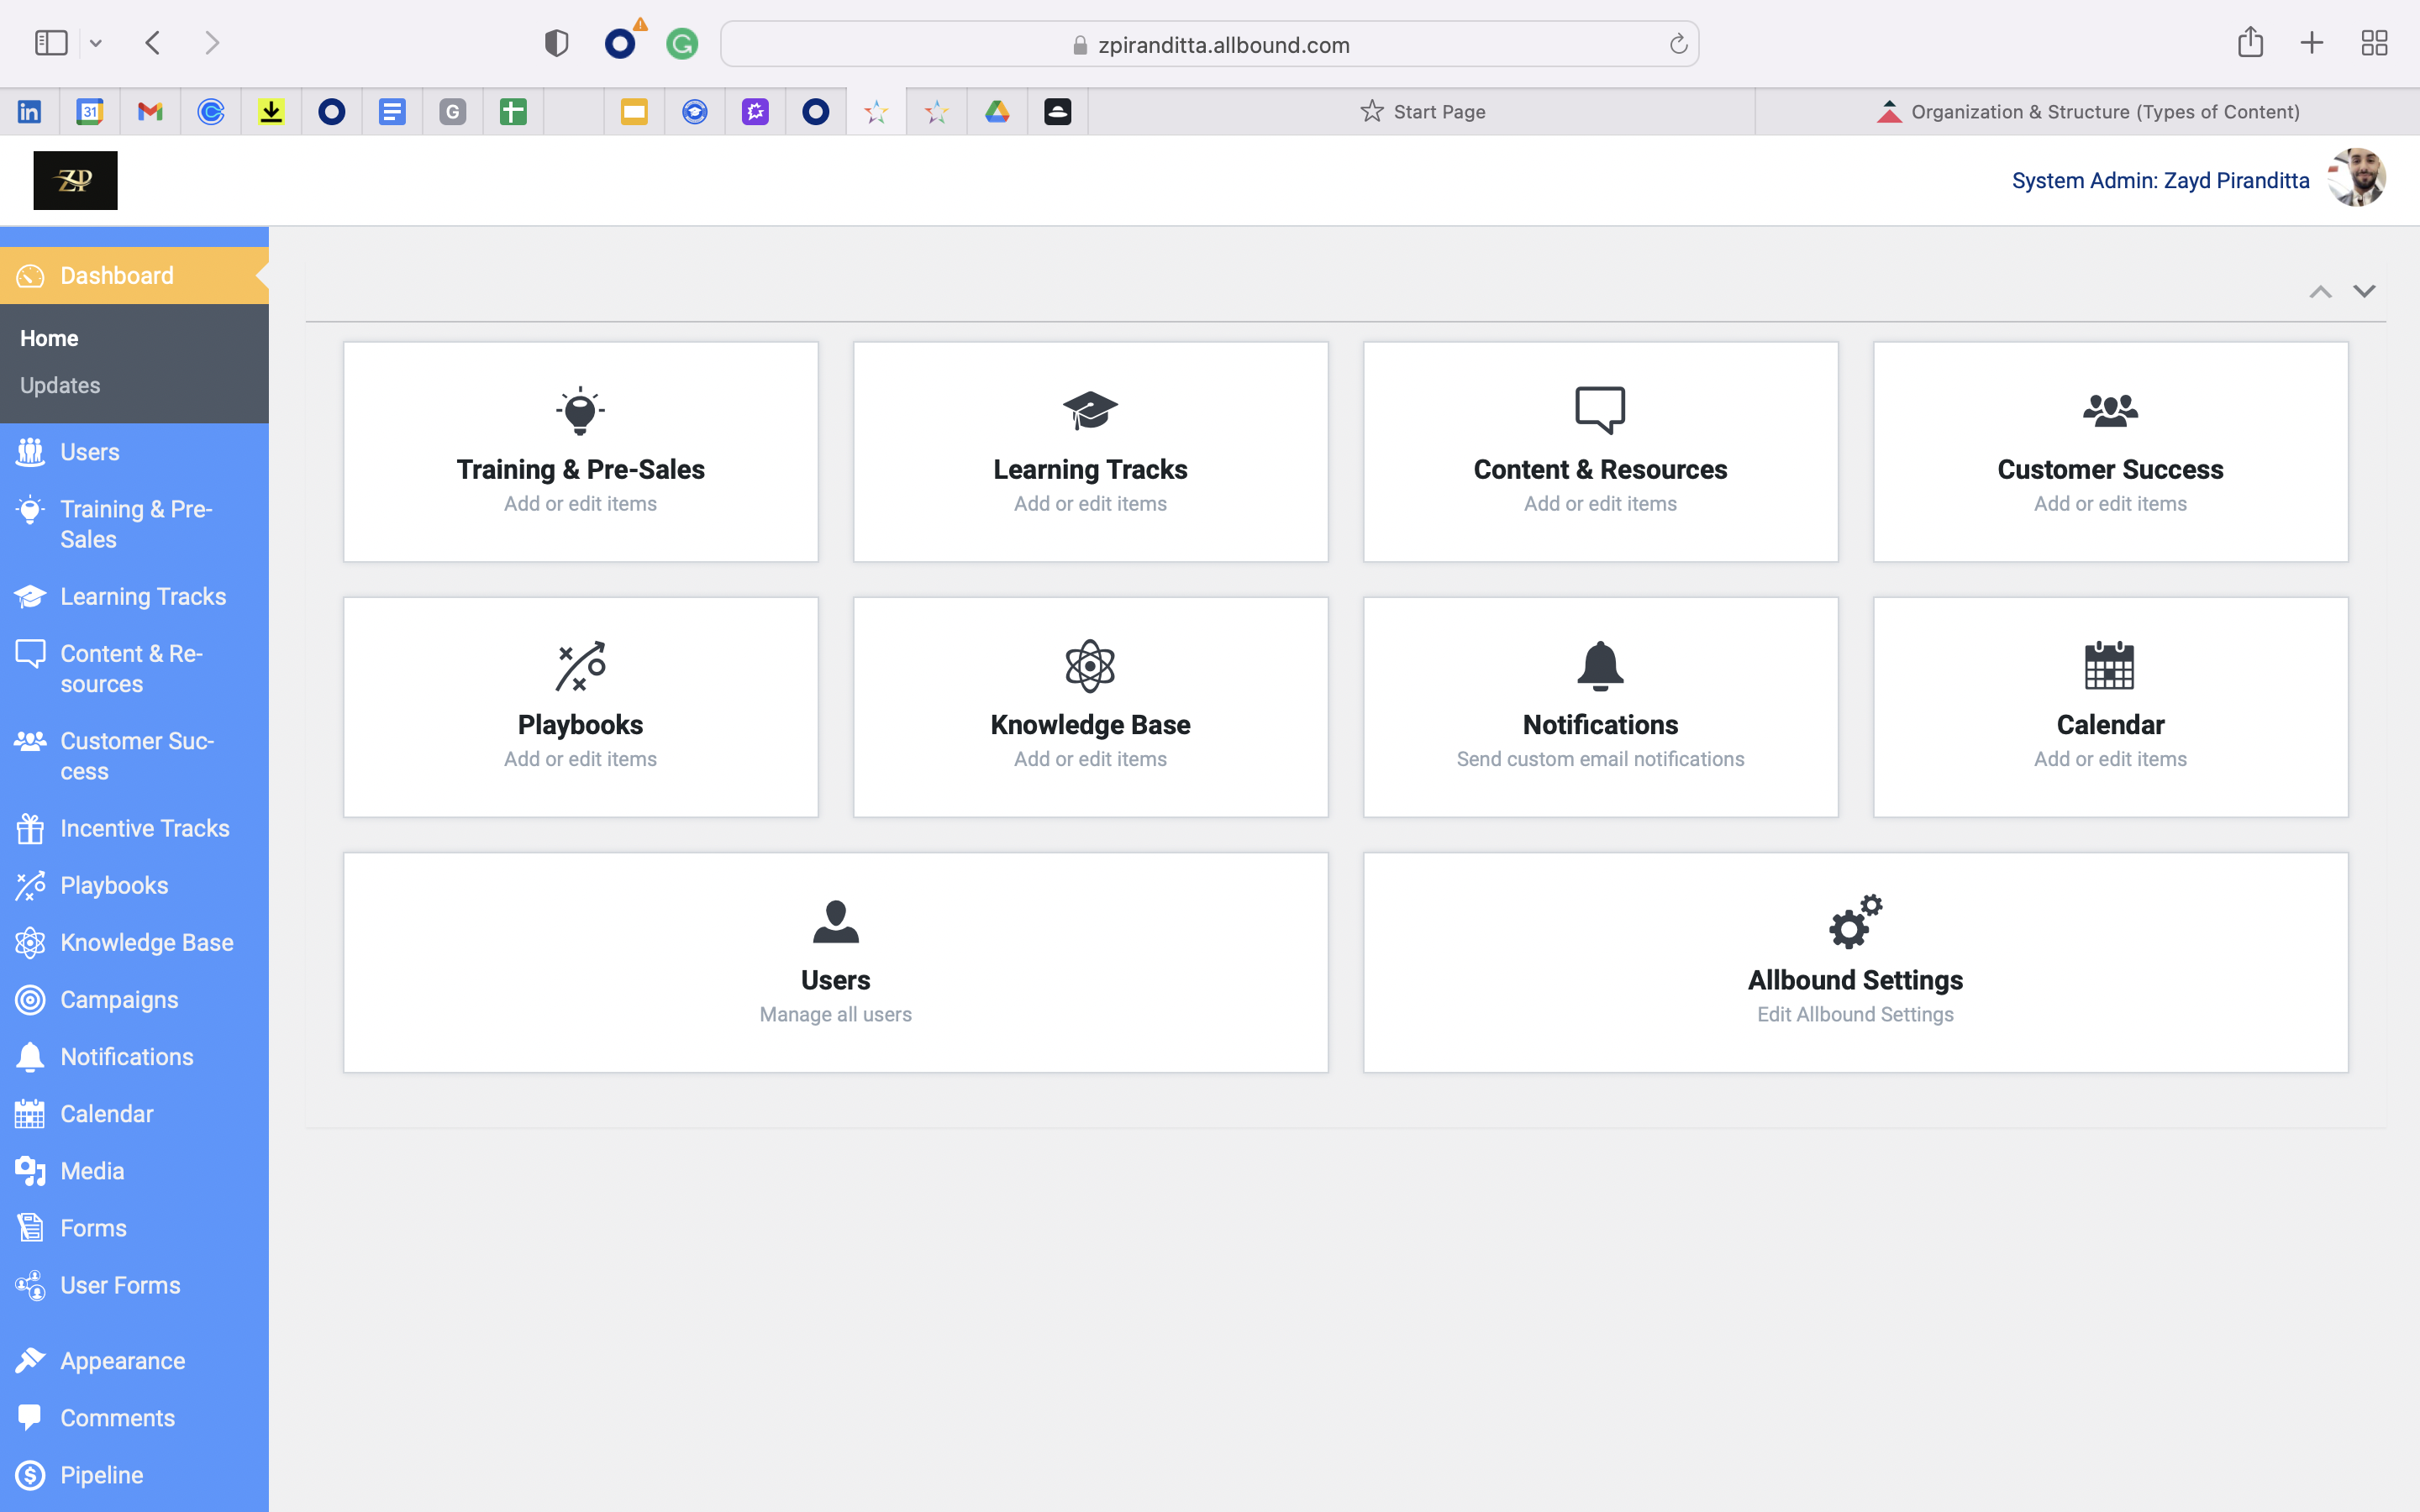Reload the page with refresh icon
2420x1512 pixels.
pos(1678,44)
